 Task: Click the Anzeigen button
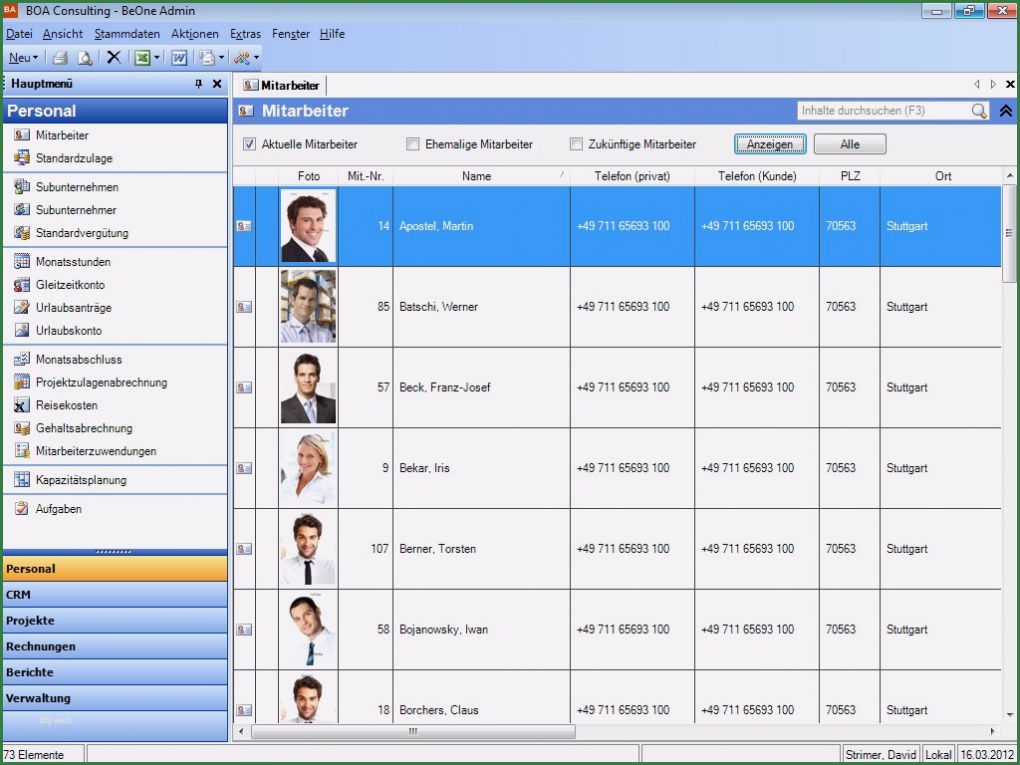coord(770,144)
